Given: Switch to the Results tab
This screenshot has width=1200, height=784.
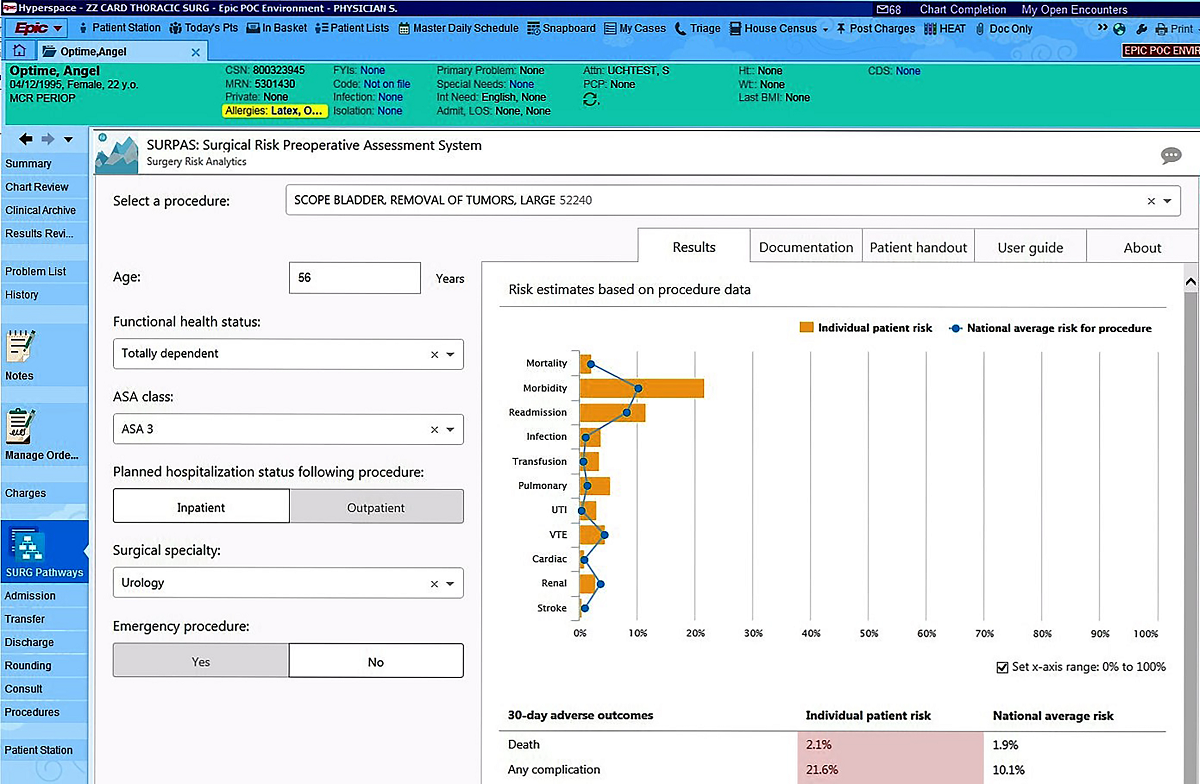Looking at the screenshot, I should point(694,247).
